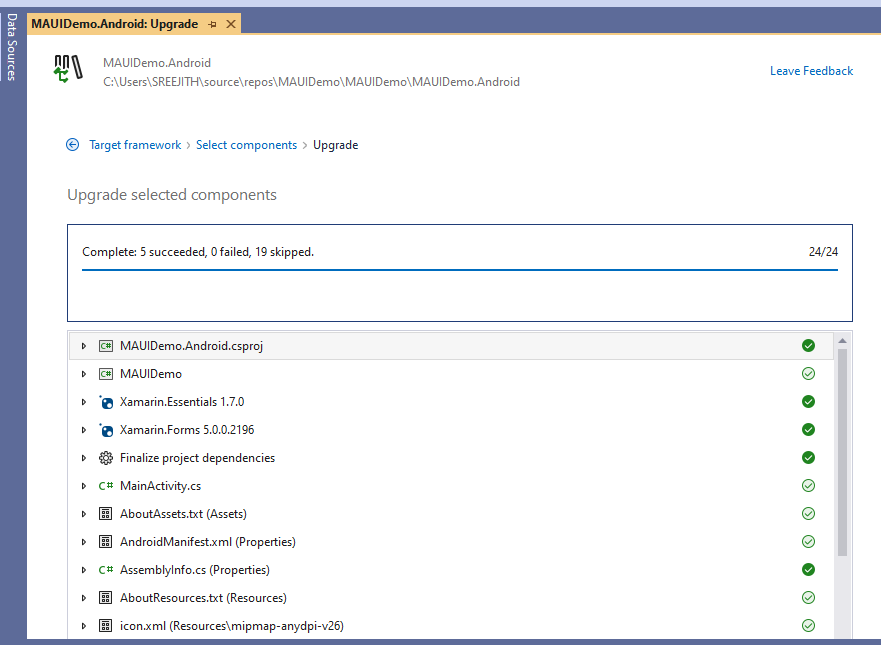Screen dimensions: 881x645
Task: Click the NuGet package icon for Xamarin.Forms
Action: (x=106, y=430)
